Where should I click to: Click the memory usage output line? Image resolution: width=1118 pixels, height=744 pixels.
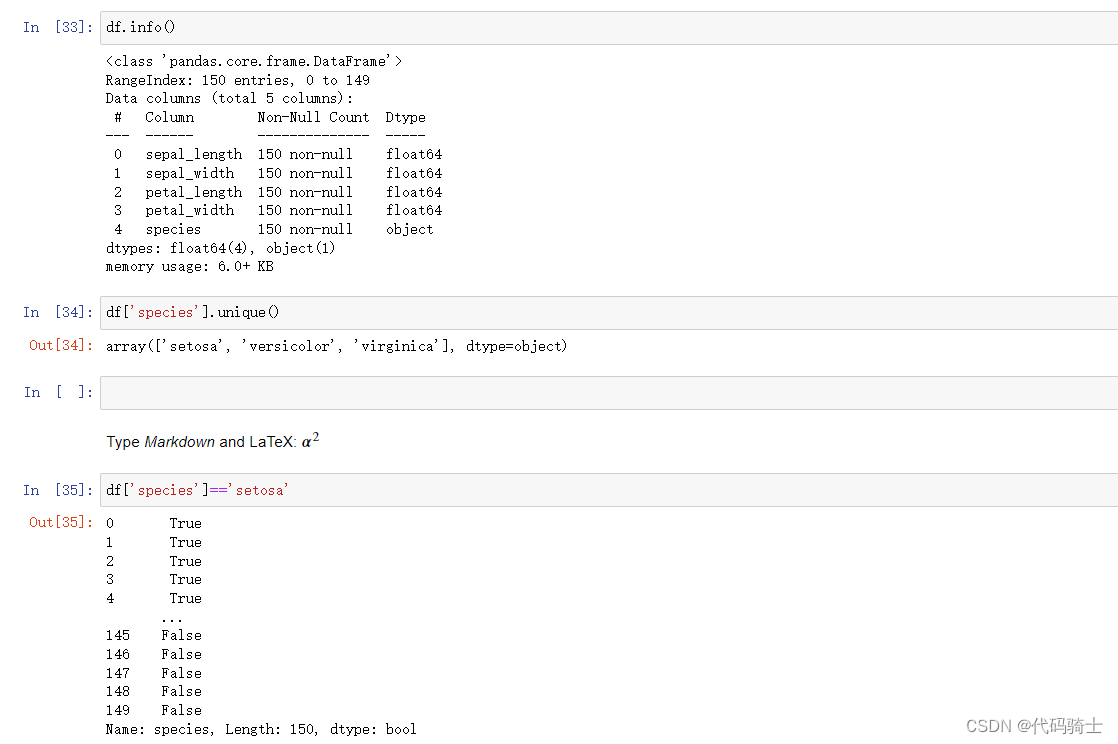click(190, 266)
